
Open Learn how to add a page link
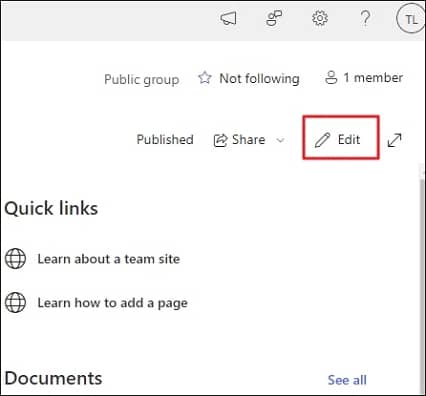pos(113,303)
